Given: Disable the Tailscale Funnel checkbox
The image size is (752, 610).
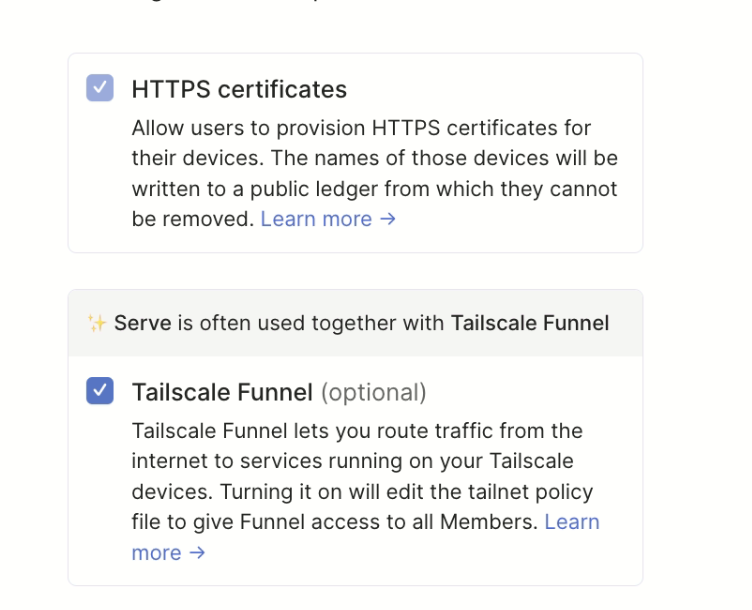Looking at the screenshot, I should [100, 391].
